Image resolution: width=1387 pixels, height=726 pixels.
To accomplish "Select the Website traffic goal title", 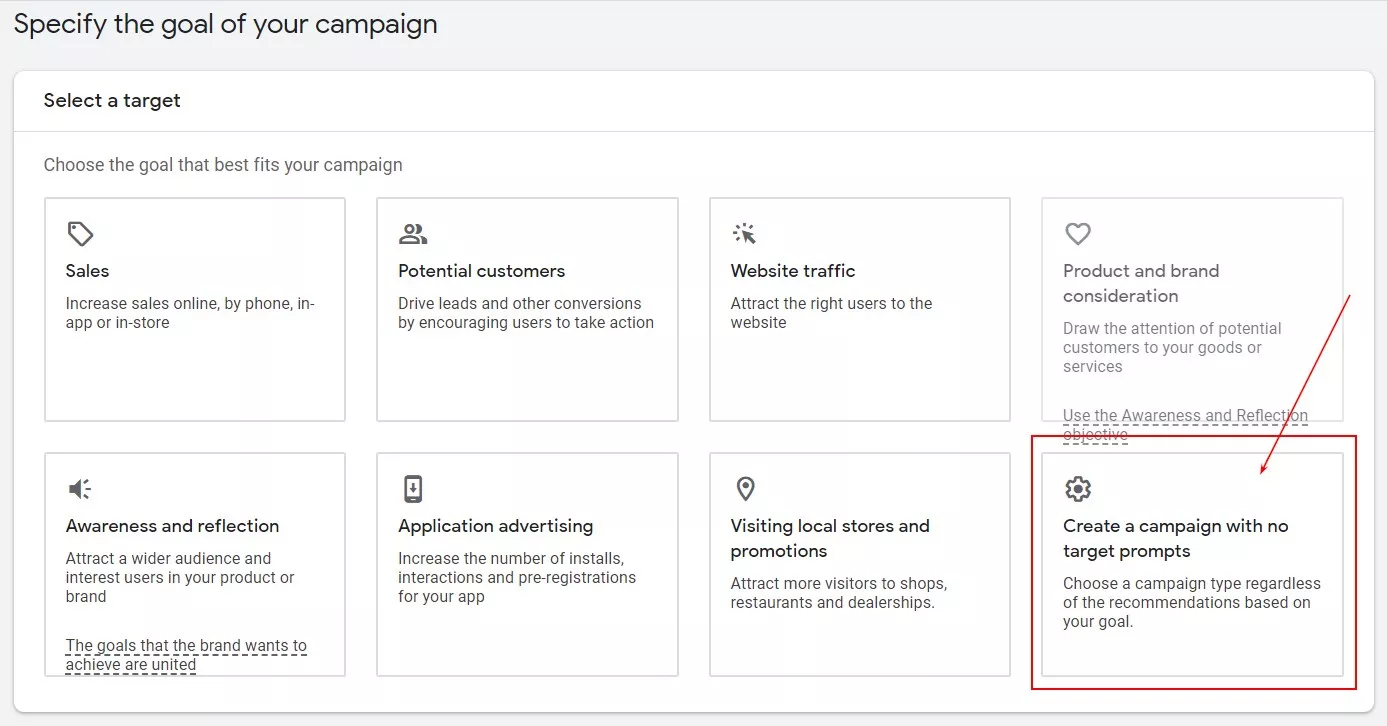I will [x=793, y=271].
